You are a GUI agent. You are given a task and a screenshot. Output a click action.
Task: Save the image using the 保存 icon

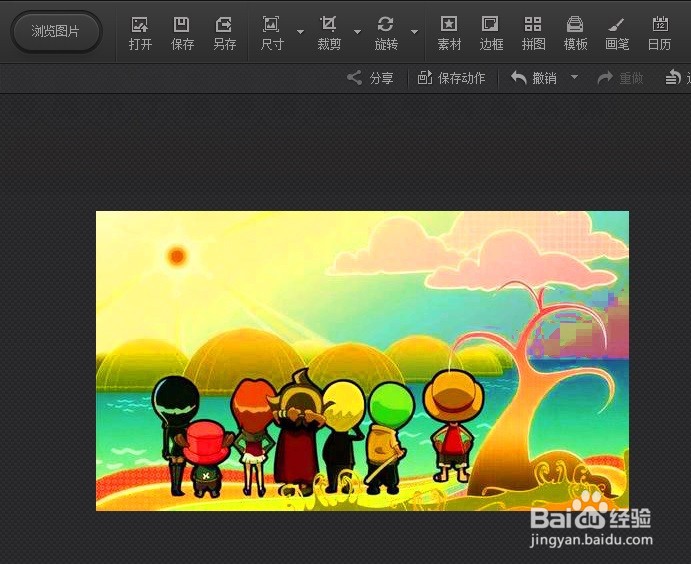(x=182, y=33)
